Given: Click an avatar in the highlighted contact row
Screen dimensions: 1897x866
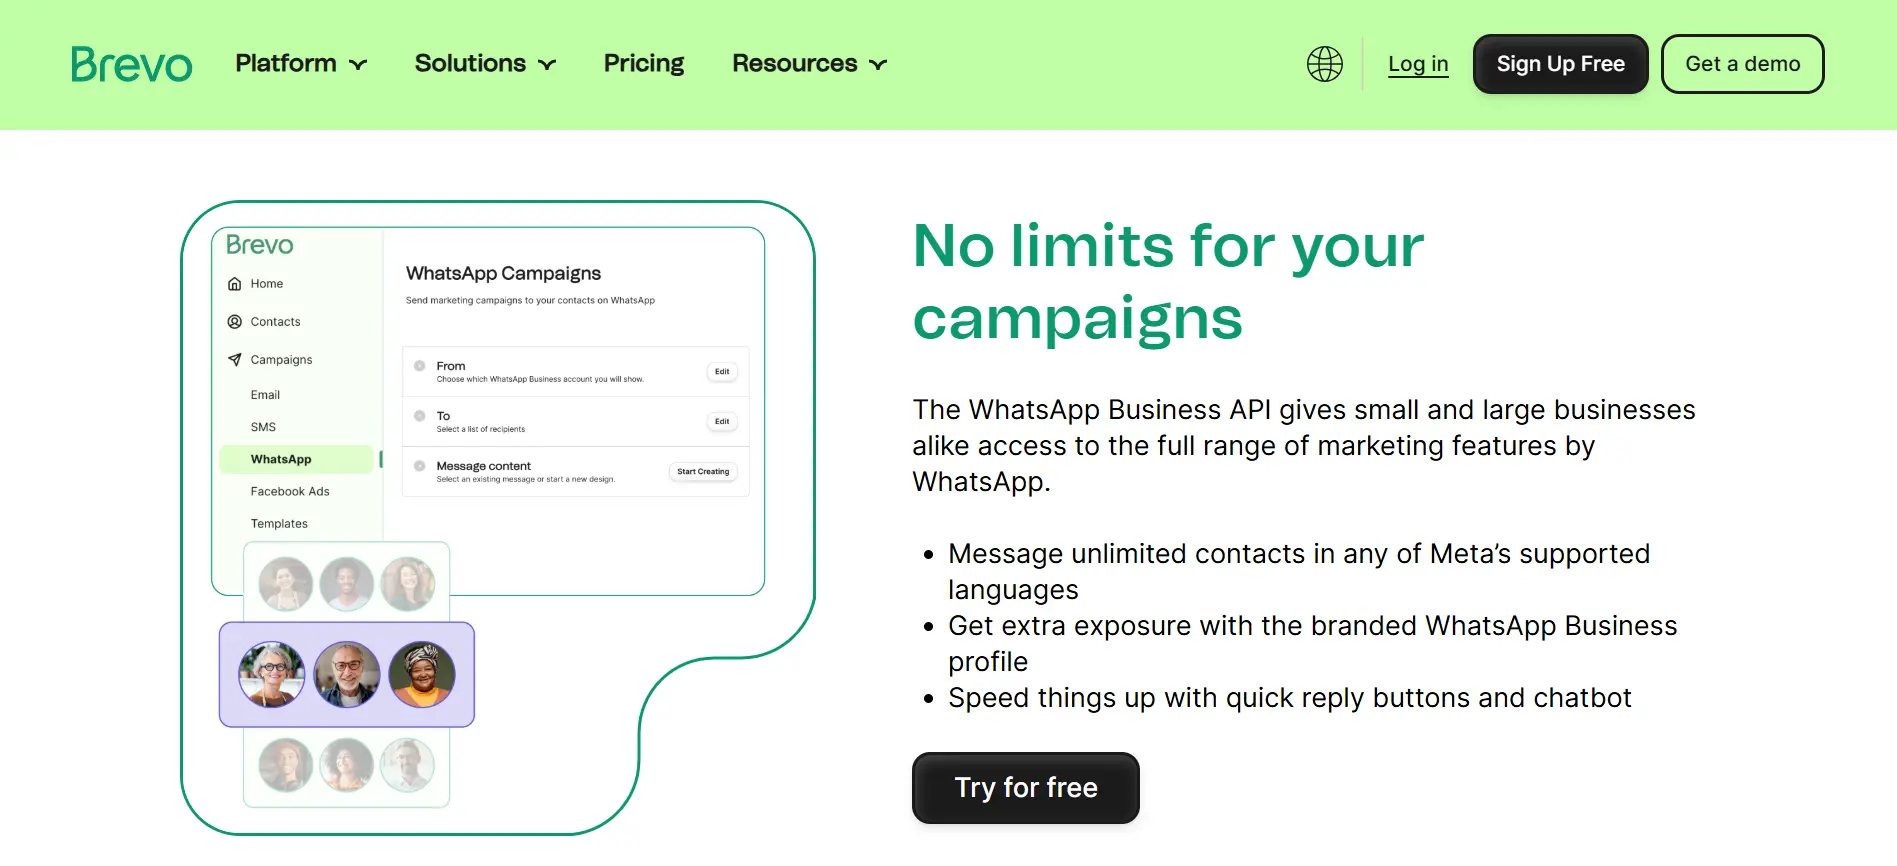Looking at the screenshot, I should pos(347,673).
